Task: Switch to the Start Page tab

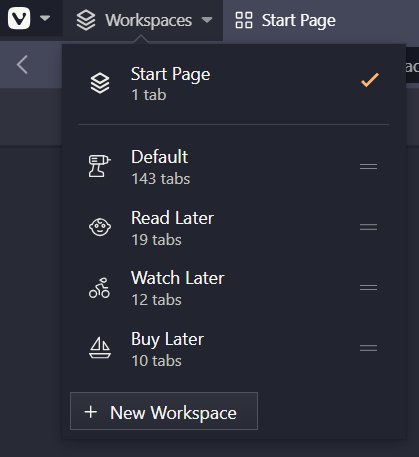Action: pyautogui.click(x=285, y=20)
